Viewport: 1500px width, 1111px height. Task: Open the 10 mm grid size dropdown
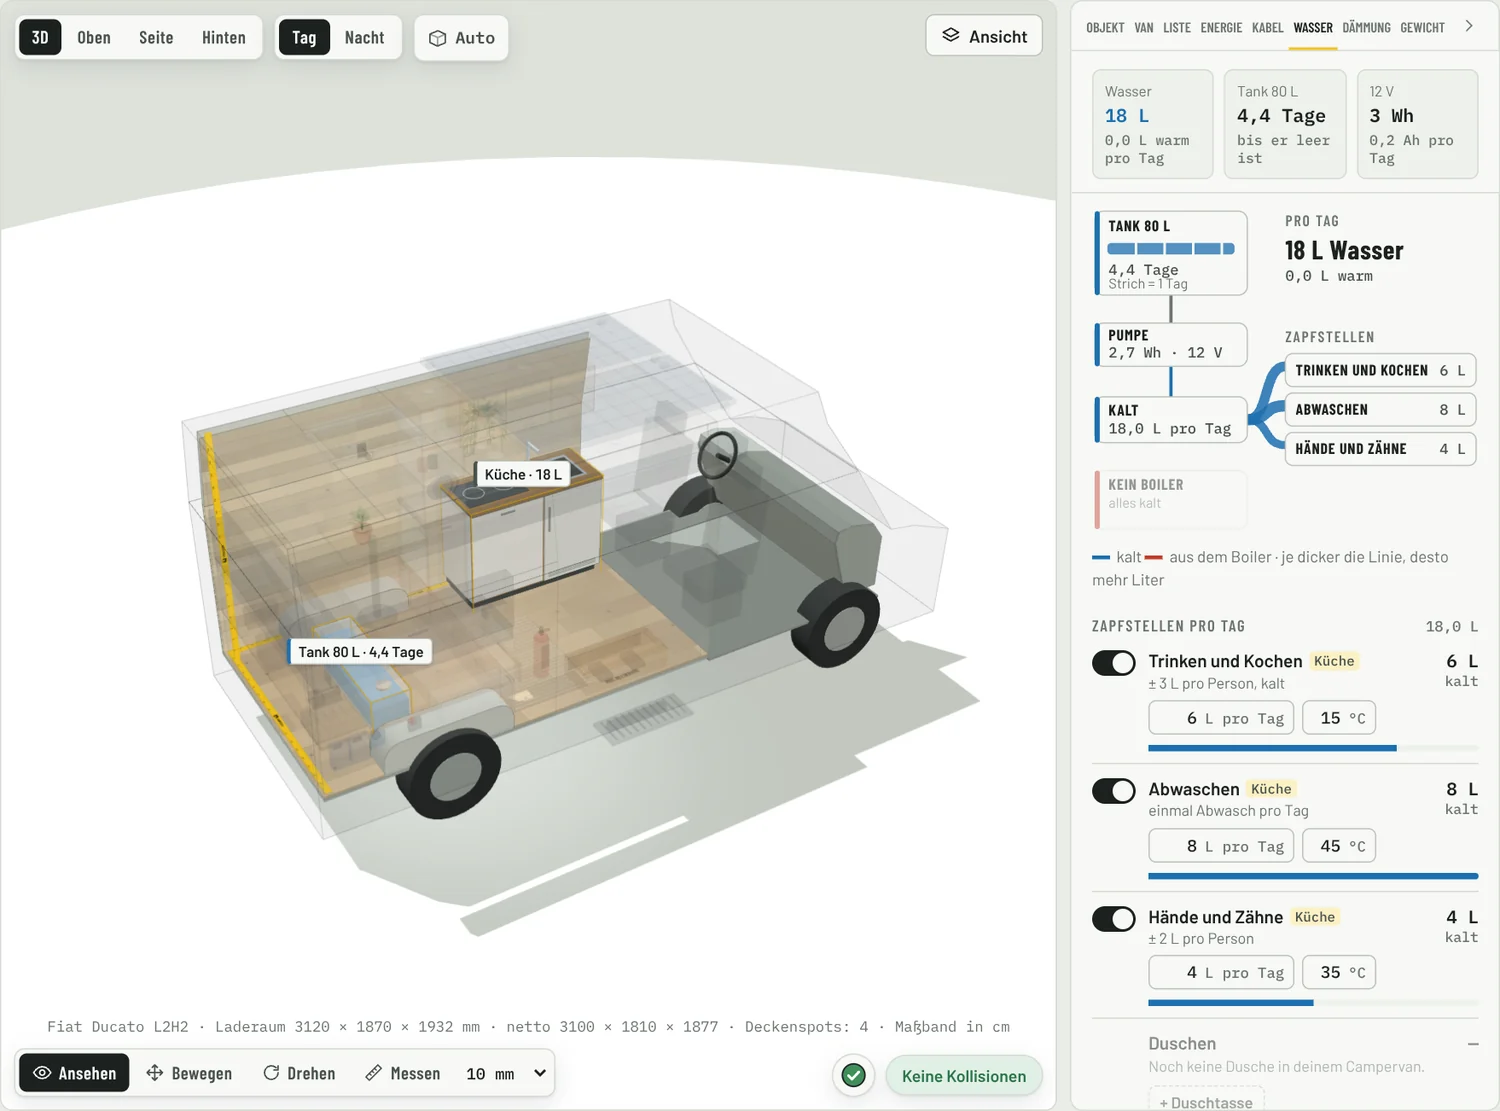point(506,1073)
